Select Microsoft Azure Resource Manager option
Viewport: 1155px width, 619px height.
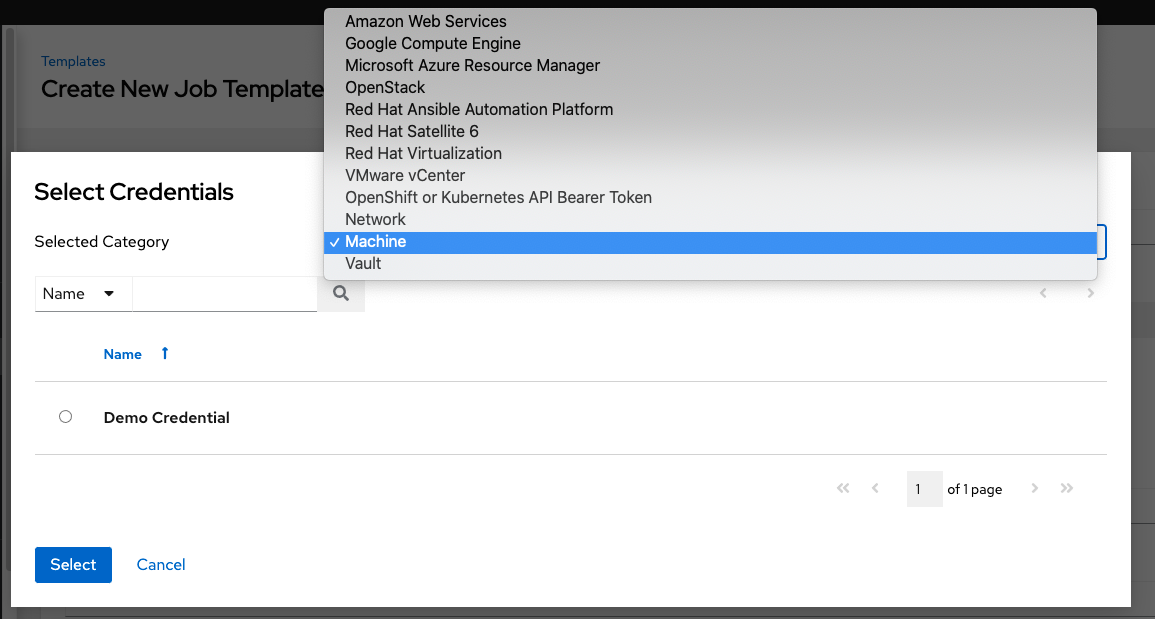[710, 66]
